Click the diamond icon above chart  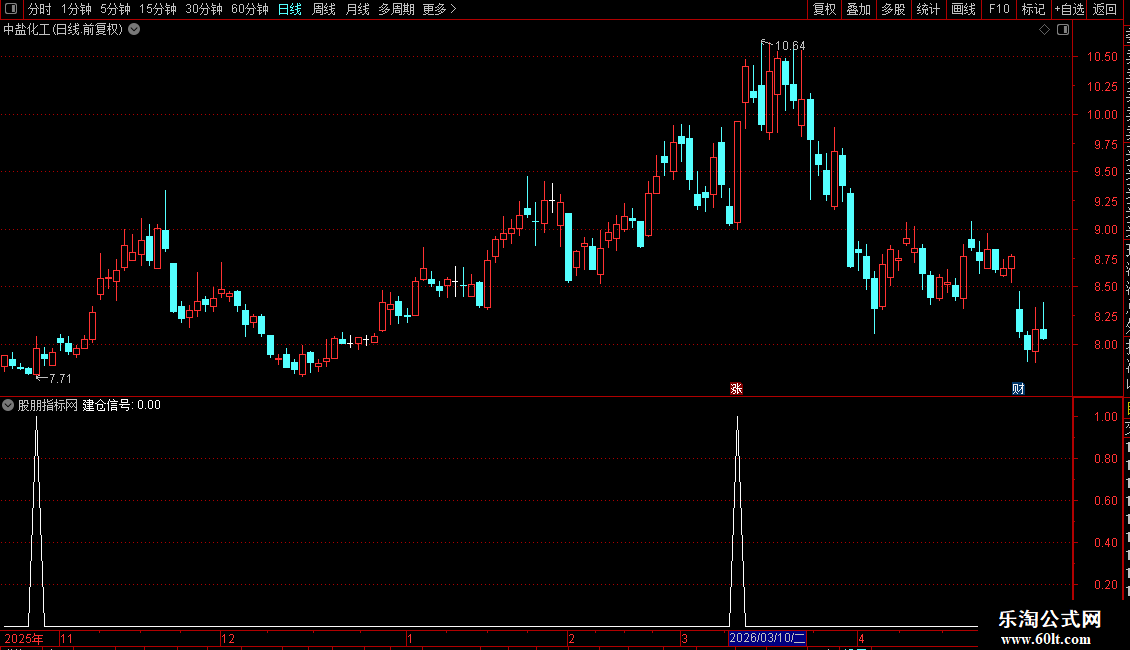1044,30
